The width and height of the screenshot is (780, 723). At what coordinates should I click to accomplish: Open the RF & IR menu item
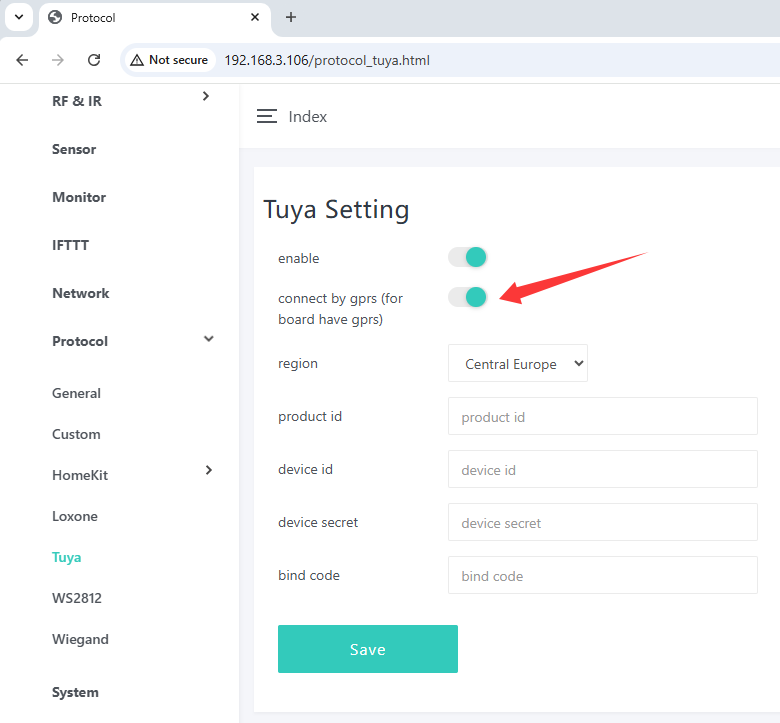pyautogui.click(x=77, y=101)
